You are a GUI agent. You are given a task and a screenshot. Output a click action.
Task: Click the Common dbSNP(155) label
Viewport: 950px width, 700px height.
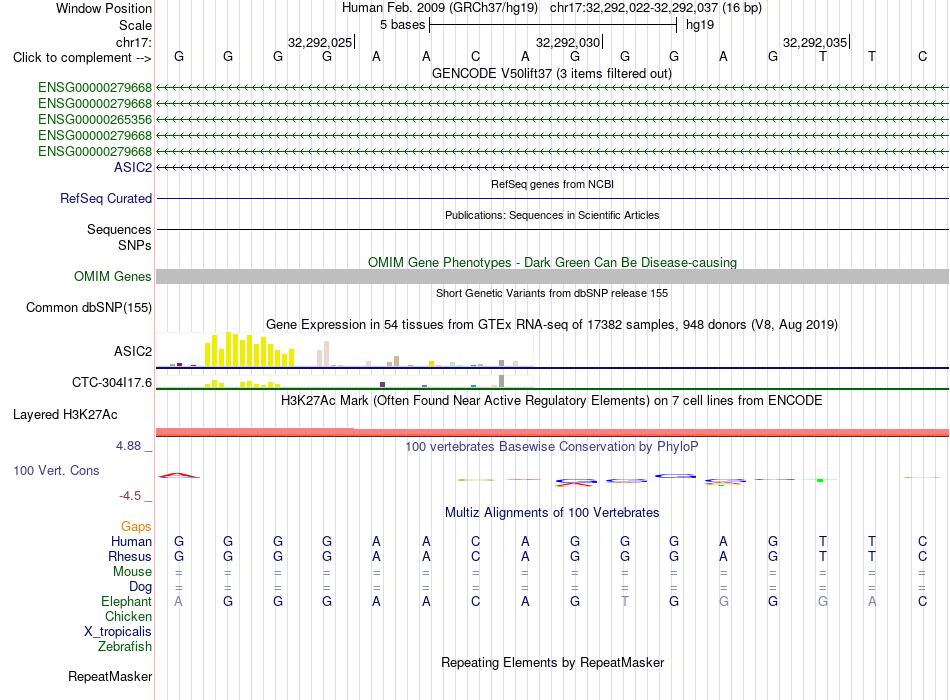[88, 307]
